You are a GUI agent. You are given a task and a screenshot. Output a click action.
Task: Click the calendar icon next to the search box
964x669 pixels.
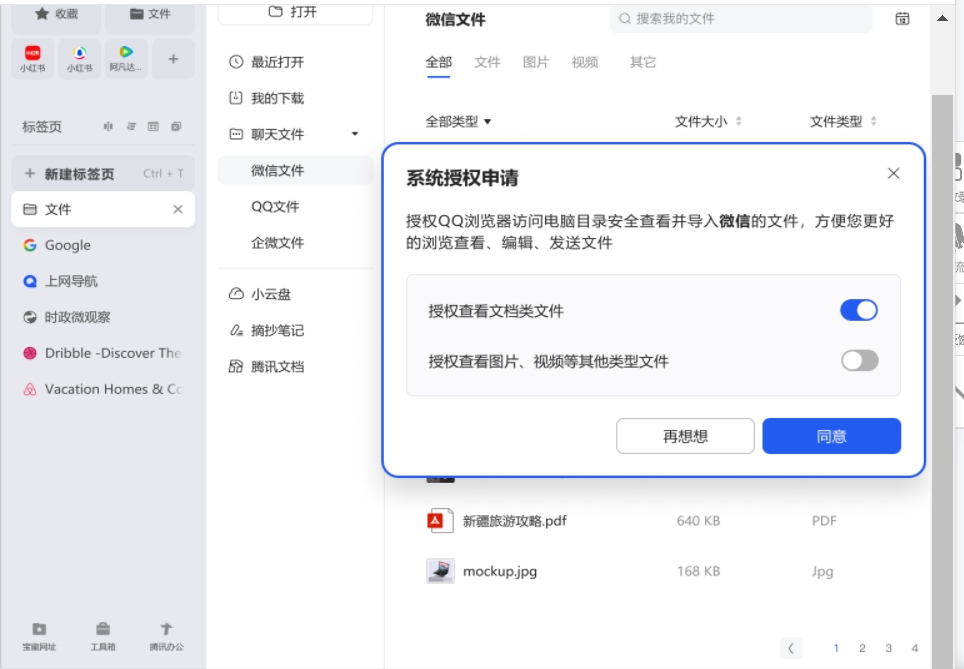(x=902, y=18)
